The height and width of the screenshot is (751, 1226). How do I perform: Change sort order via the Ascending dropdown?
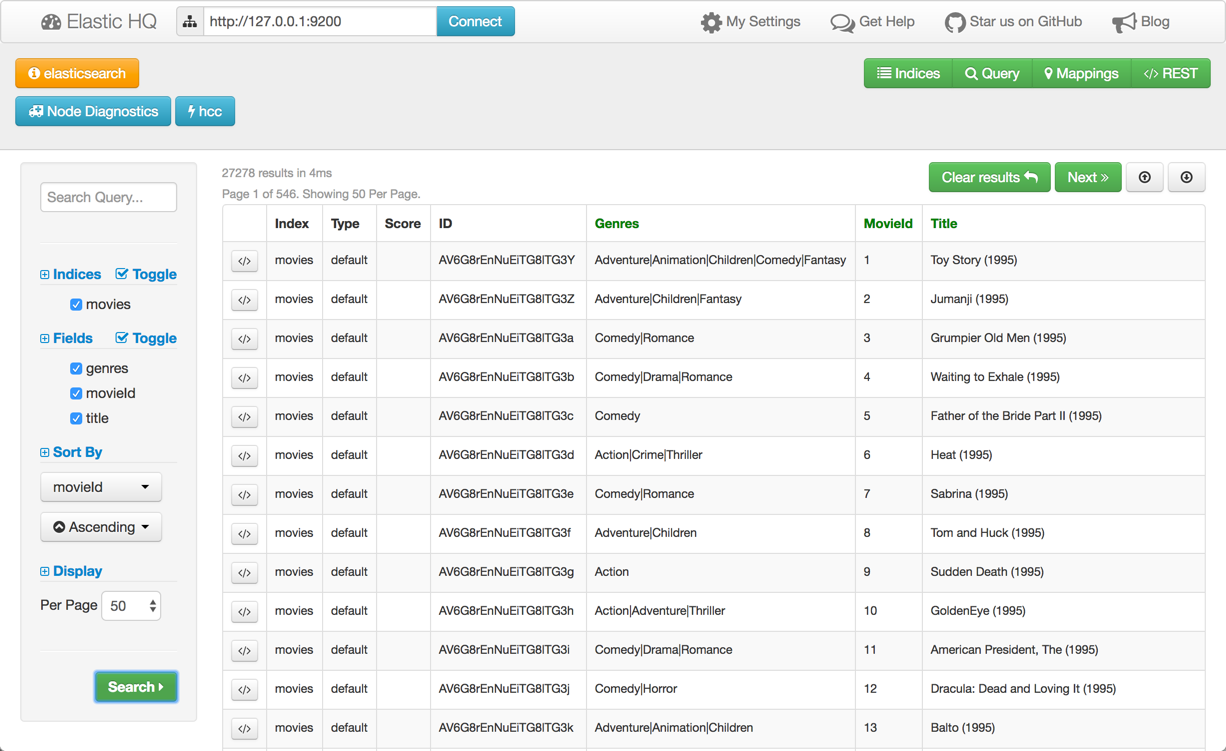[101, 527]
